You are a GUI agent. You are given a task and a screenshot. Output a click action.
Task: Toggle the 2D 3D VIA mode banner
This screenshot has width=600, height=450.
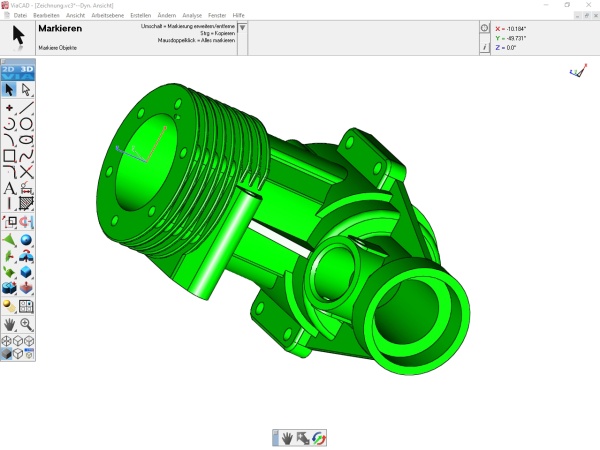(x=18, y=73)
